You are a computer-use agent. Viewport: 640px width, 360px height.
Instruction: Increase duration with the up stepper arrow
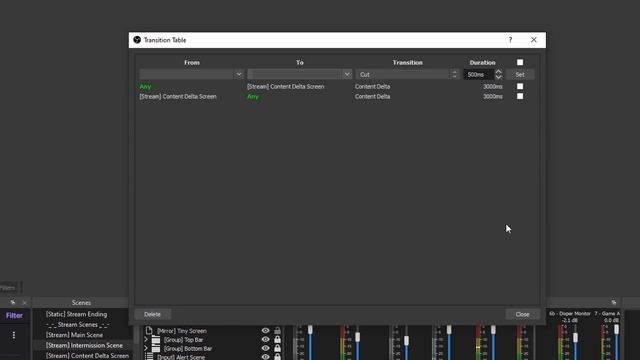click(x=498, y=71)
